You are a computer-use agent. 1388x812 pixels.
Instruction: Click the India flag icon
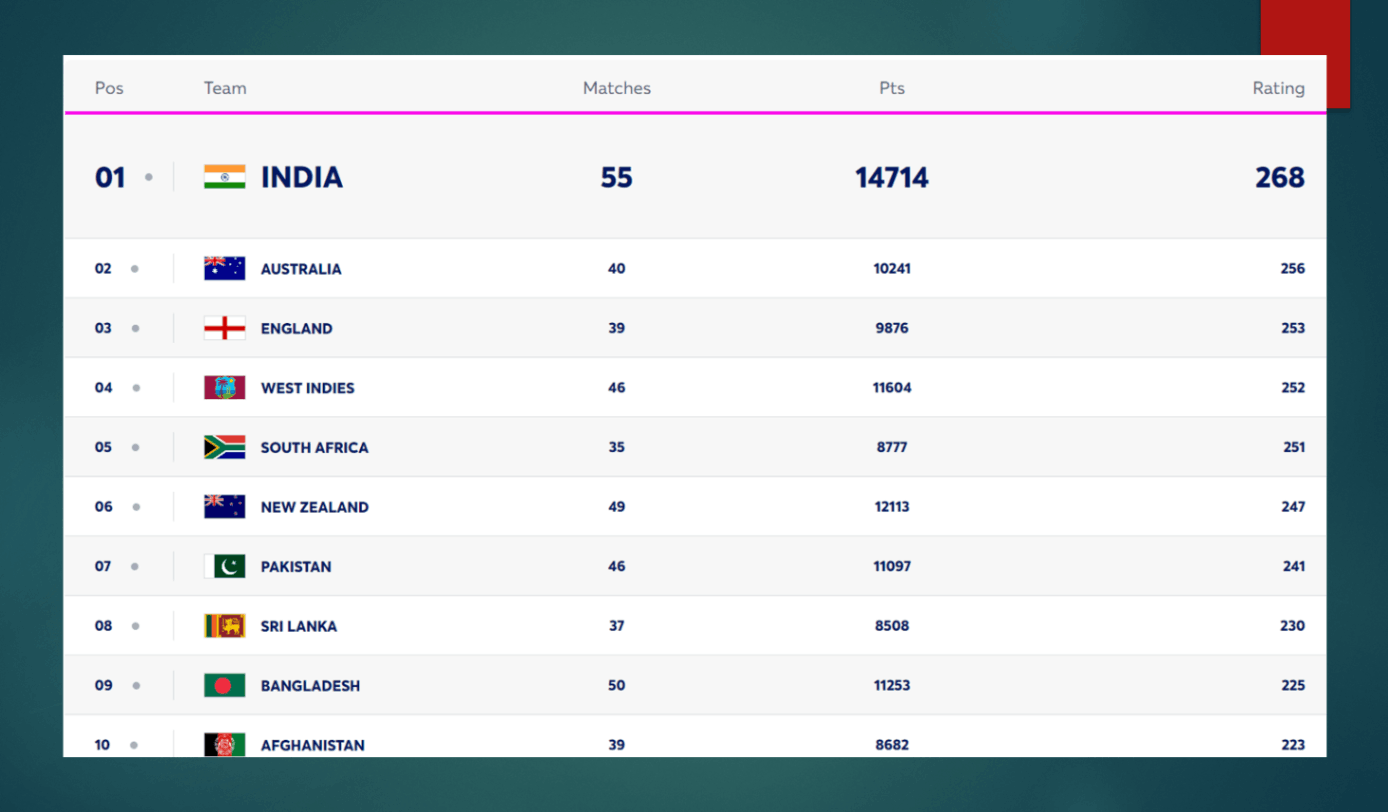click(224, 176)
